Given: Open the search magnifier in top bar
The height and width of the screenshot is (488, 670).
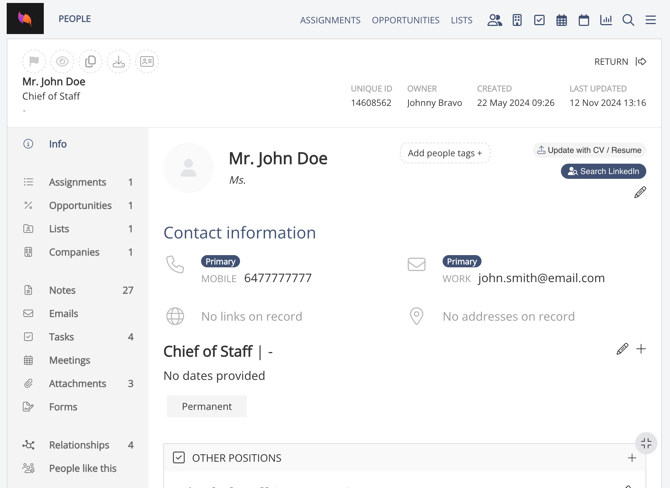Looking at the screenshot, I should coord(628,20).
